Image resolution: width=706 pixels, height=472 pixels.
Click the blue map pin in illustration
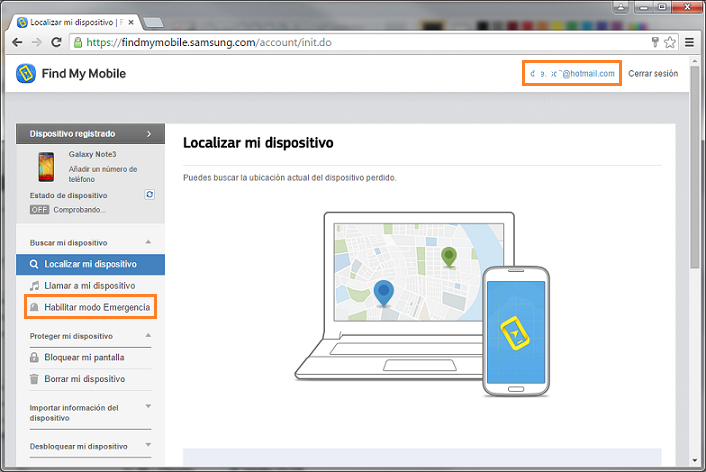[384, 293]
